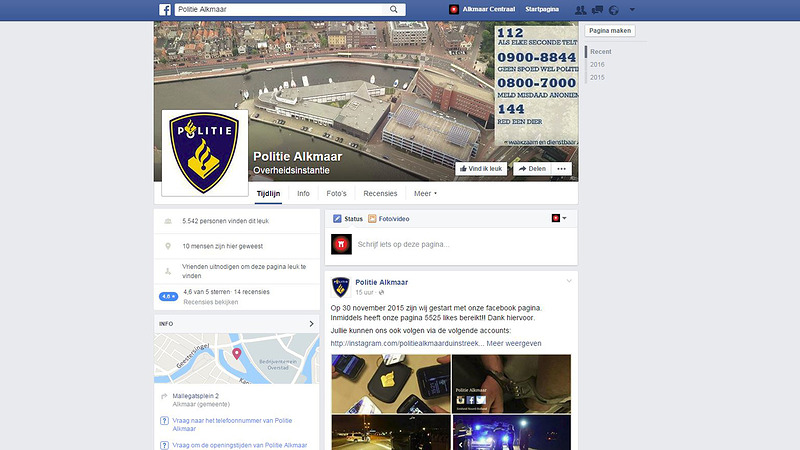
Task: Open the three-dots more actions button
Action: tap(562, 169)
